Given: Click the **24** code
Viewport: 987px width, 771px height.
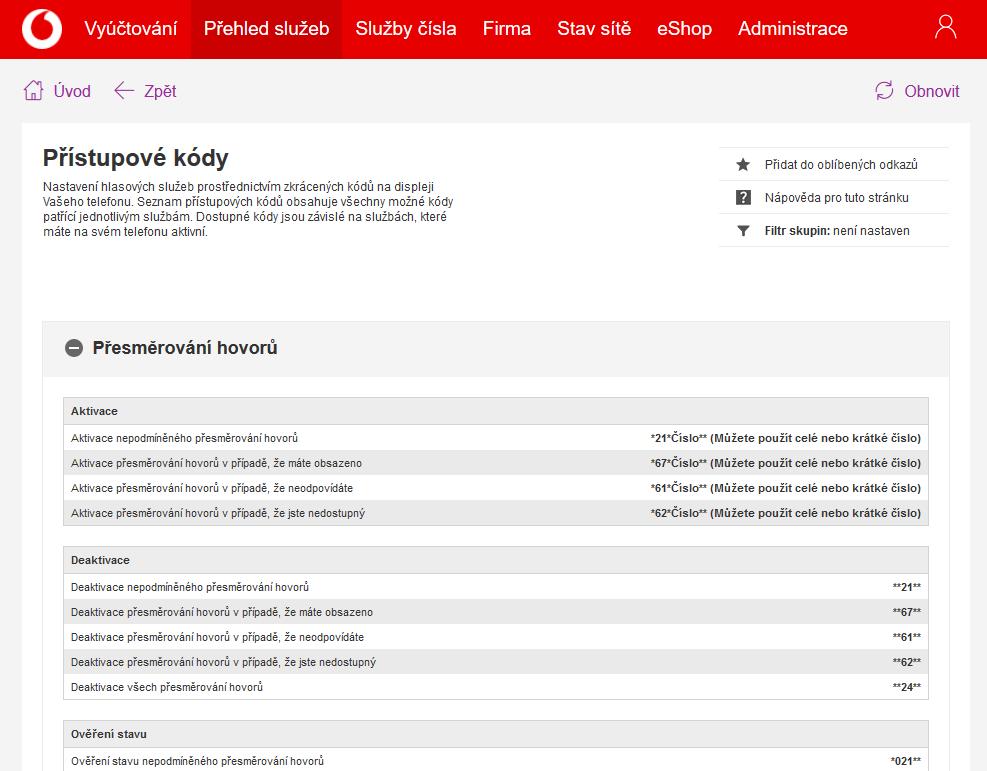Looking at the screenshot, I should tap(906, 687).
